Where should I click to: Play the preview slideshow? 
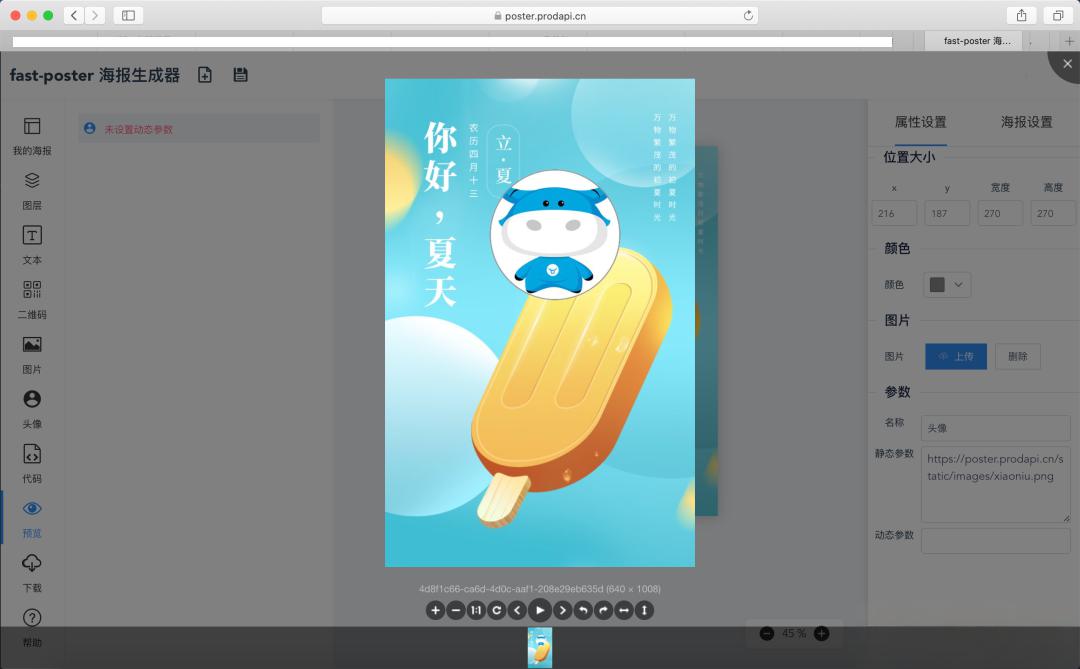point(540,610)
